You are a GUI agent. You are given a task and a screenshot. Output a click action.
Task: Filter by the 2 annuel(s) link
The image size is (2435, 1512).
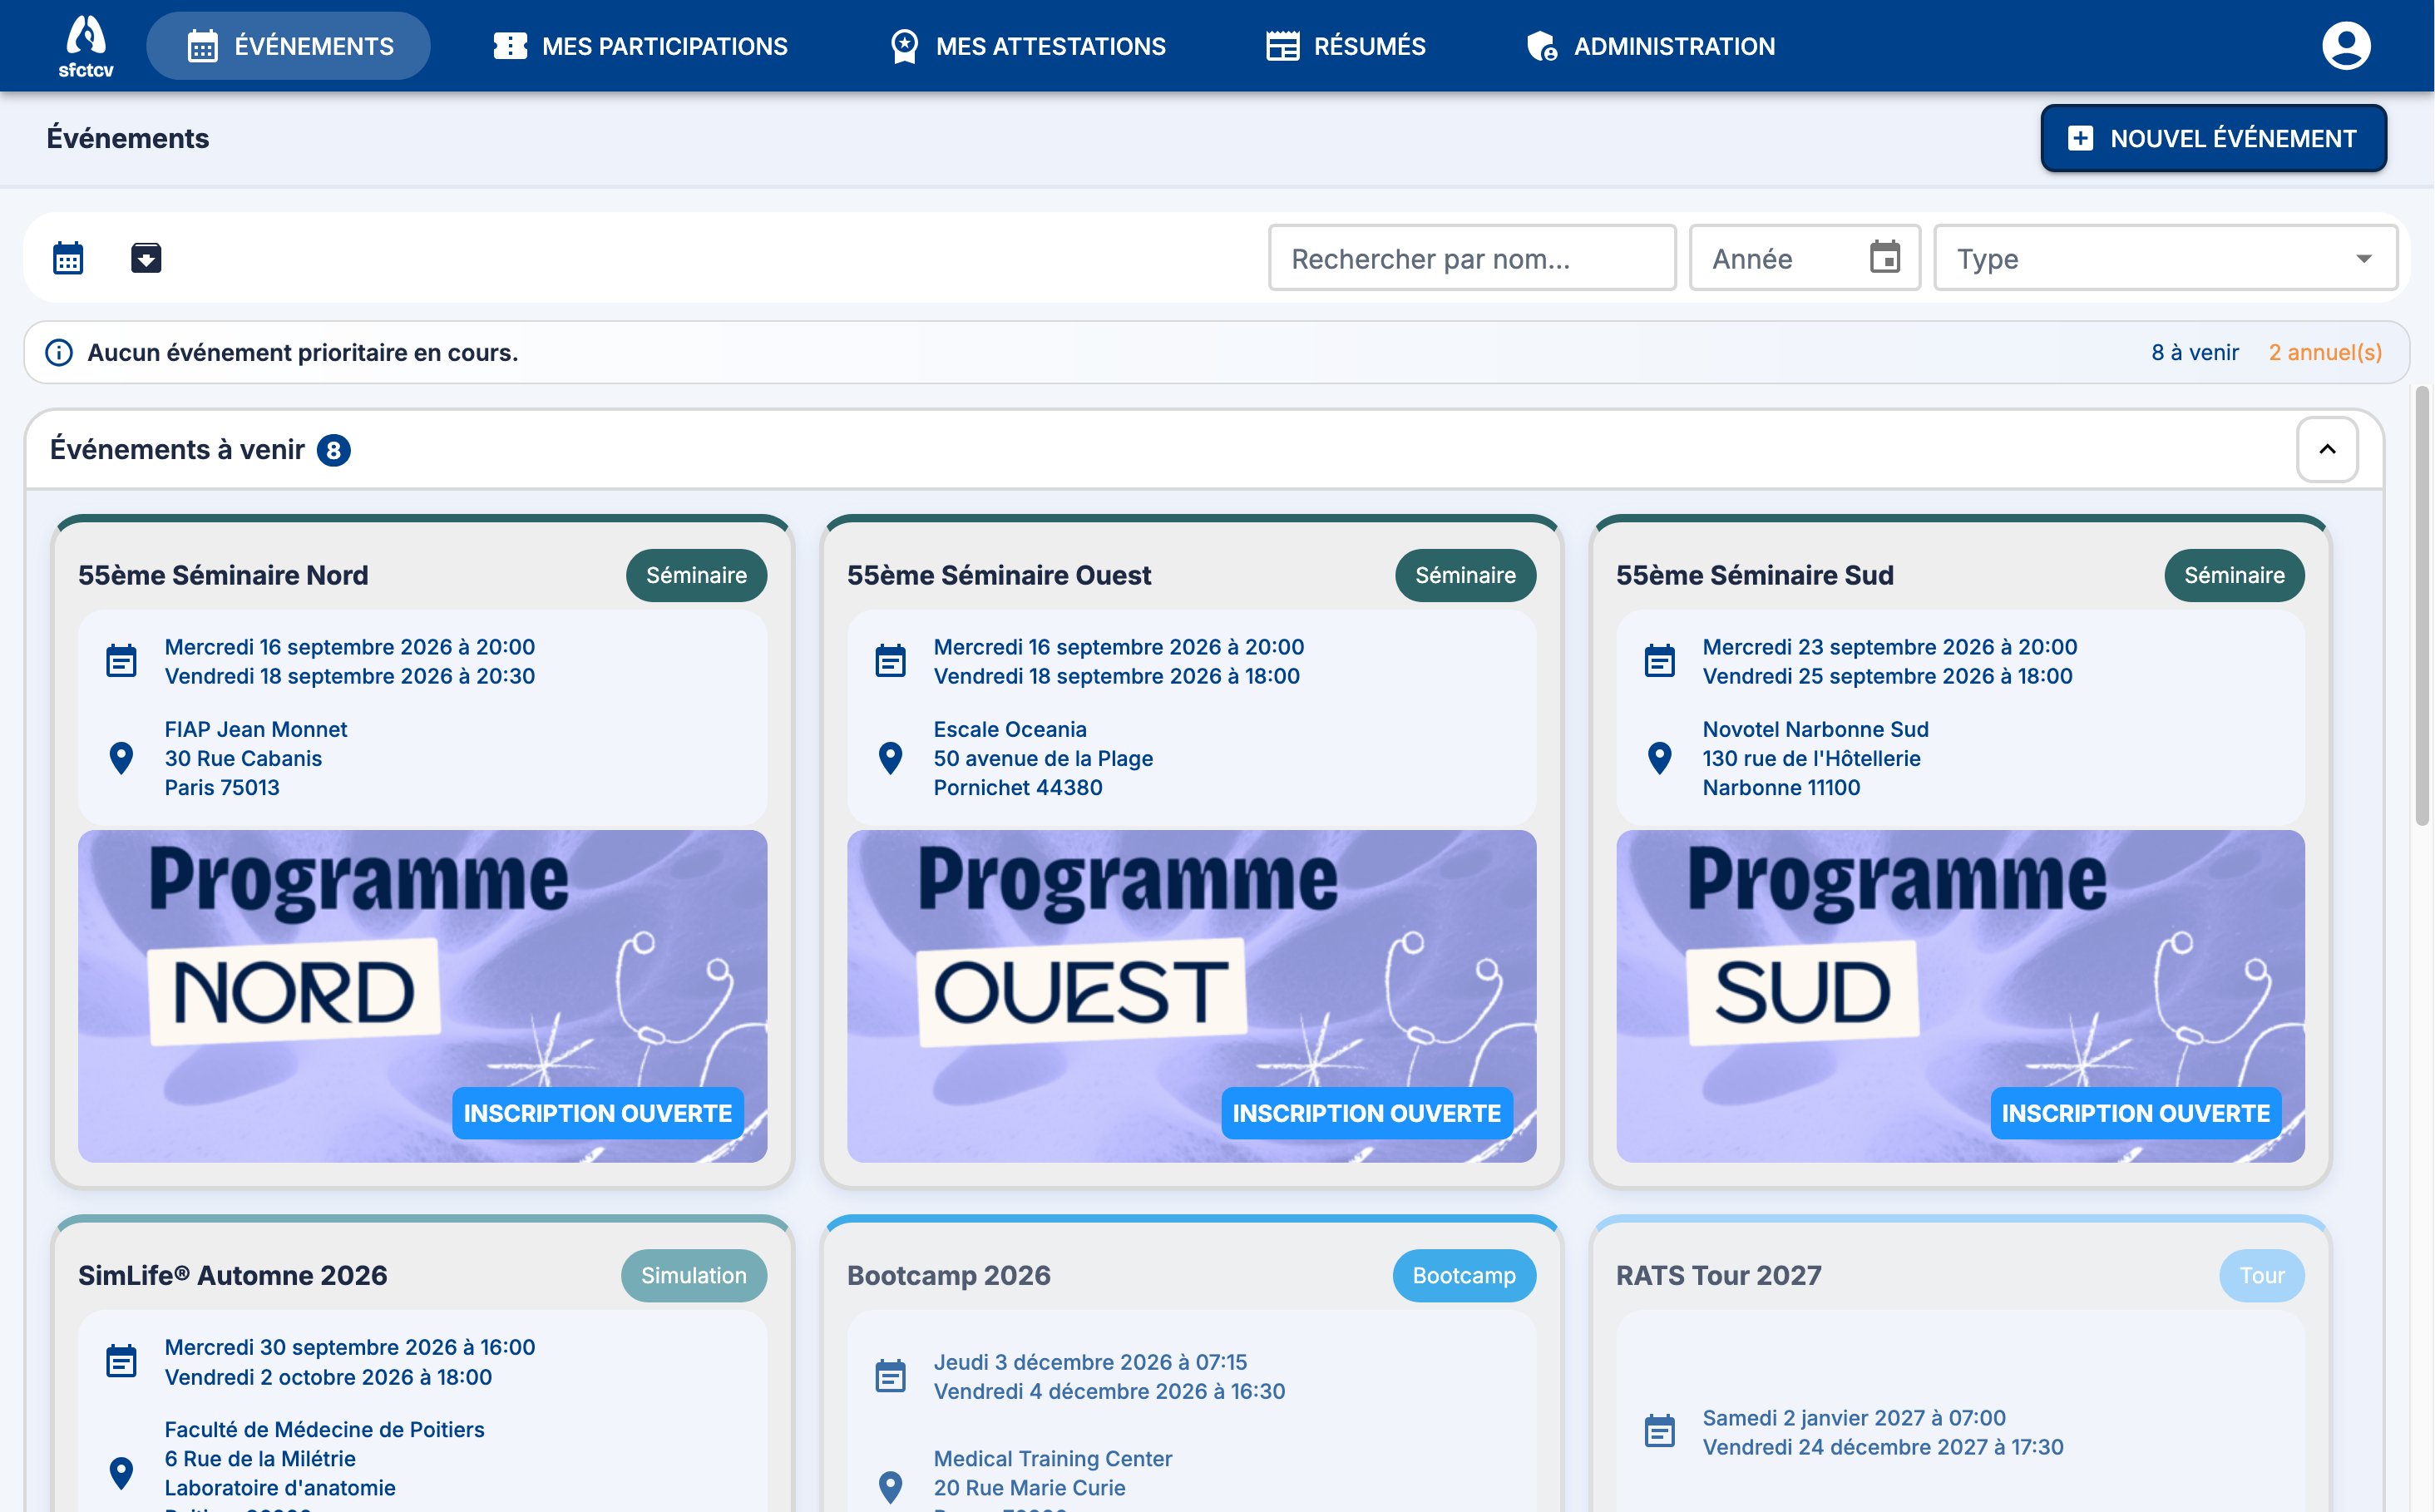pos(2325,352)
